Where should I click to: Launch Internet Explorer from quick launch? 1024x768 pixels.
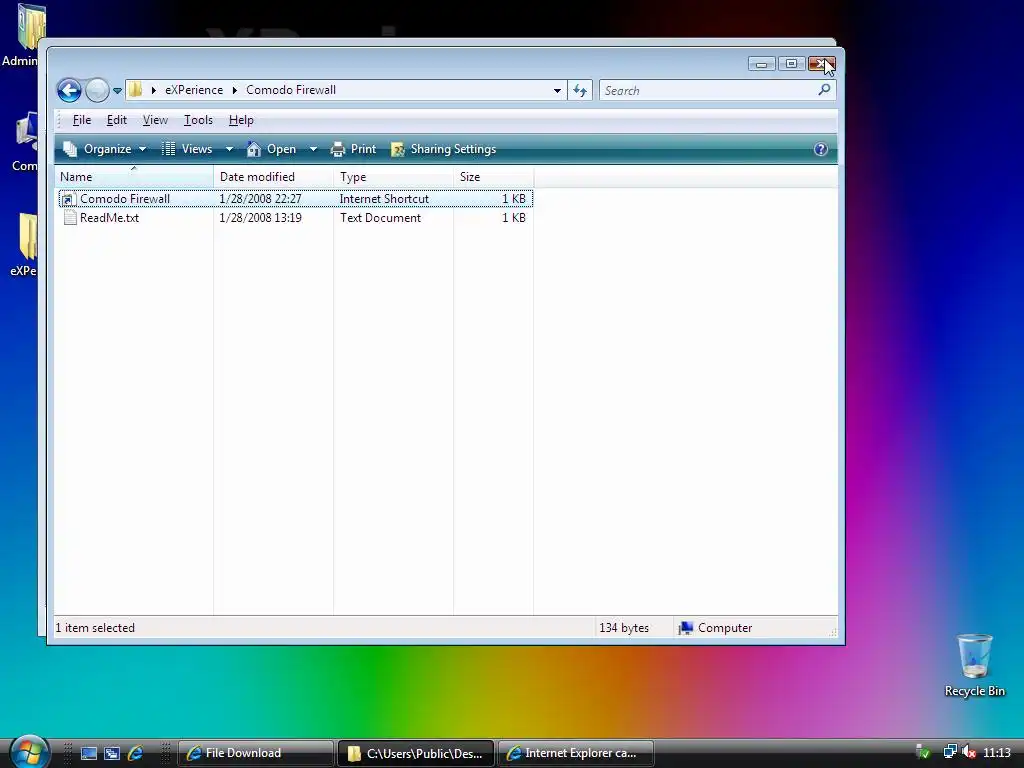click(x=135, y=753)
